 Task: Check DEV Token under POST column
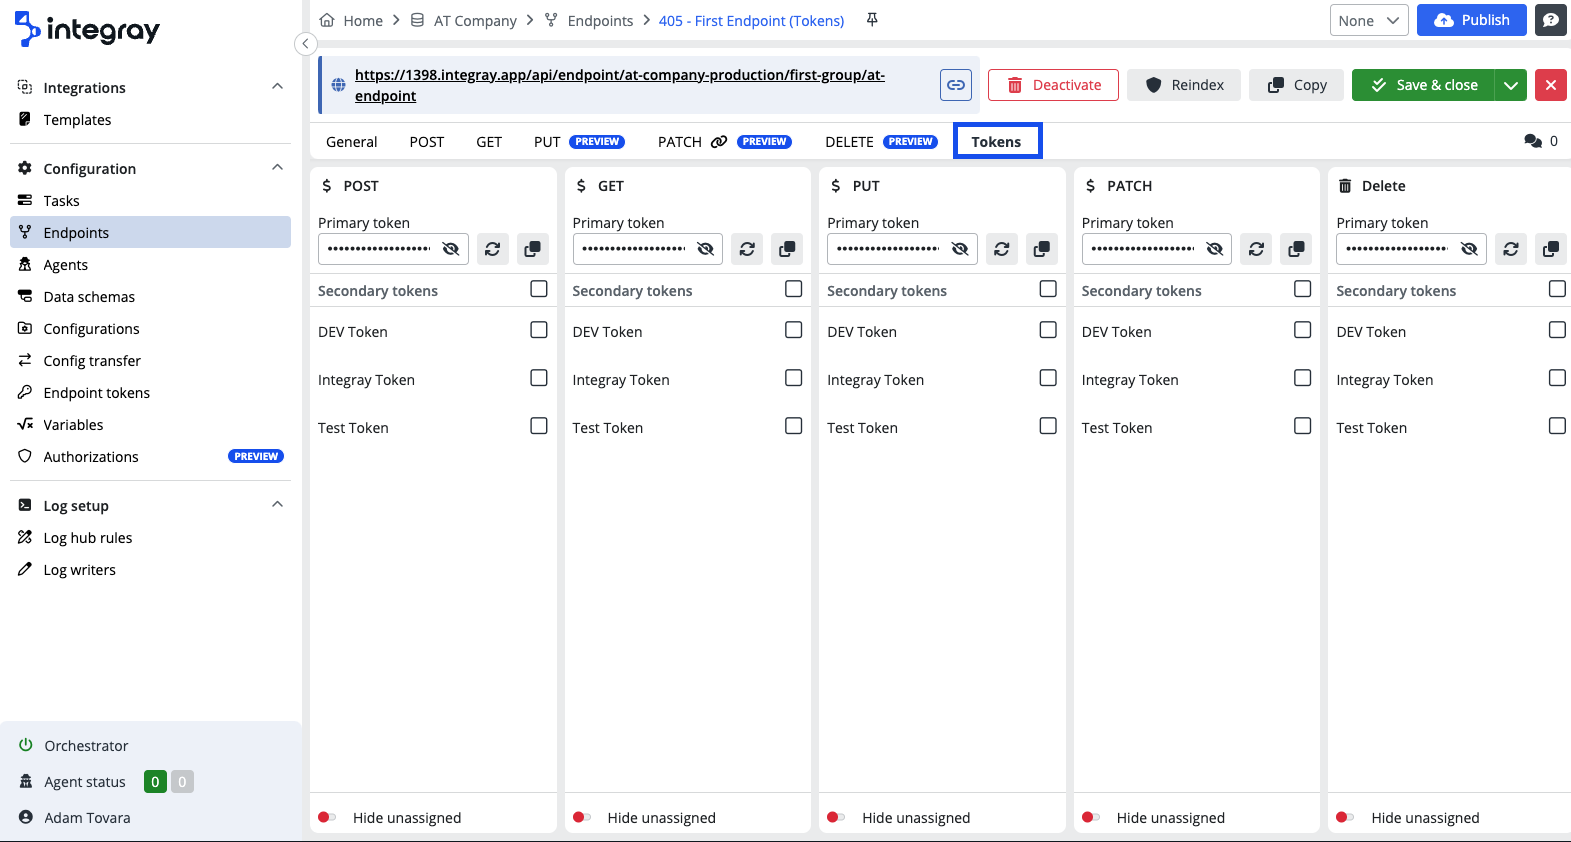(539, 330)
